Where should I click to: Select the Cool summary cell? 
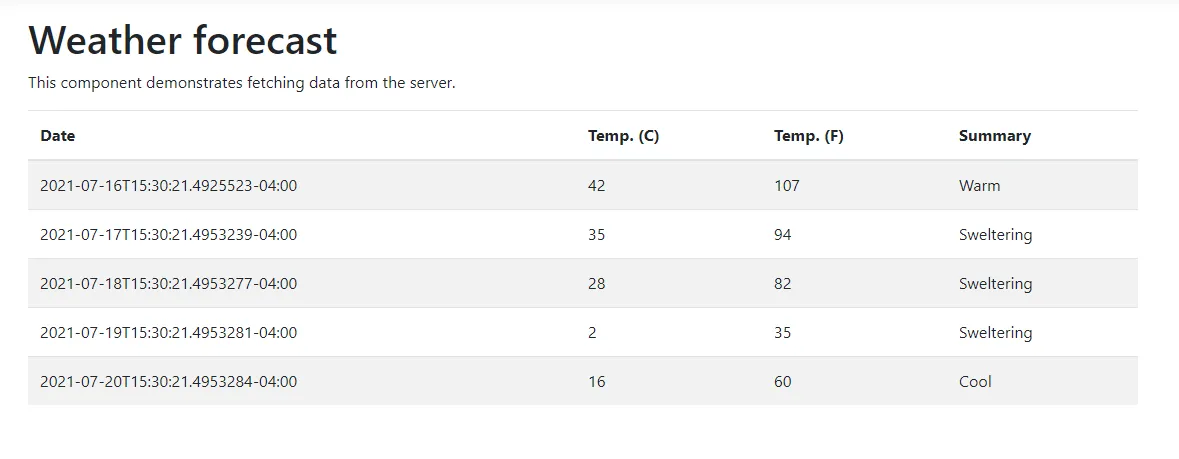975,382
